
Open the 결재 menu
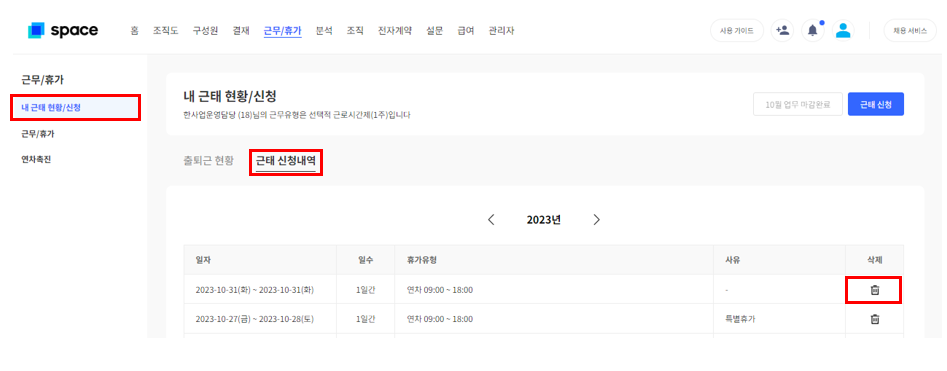241,30
